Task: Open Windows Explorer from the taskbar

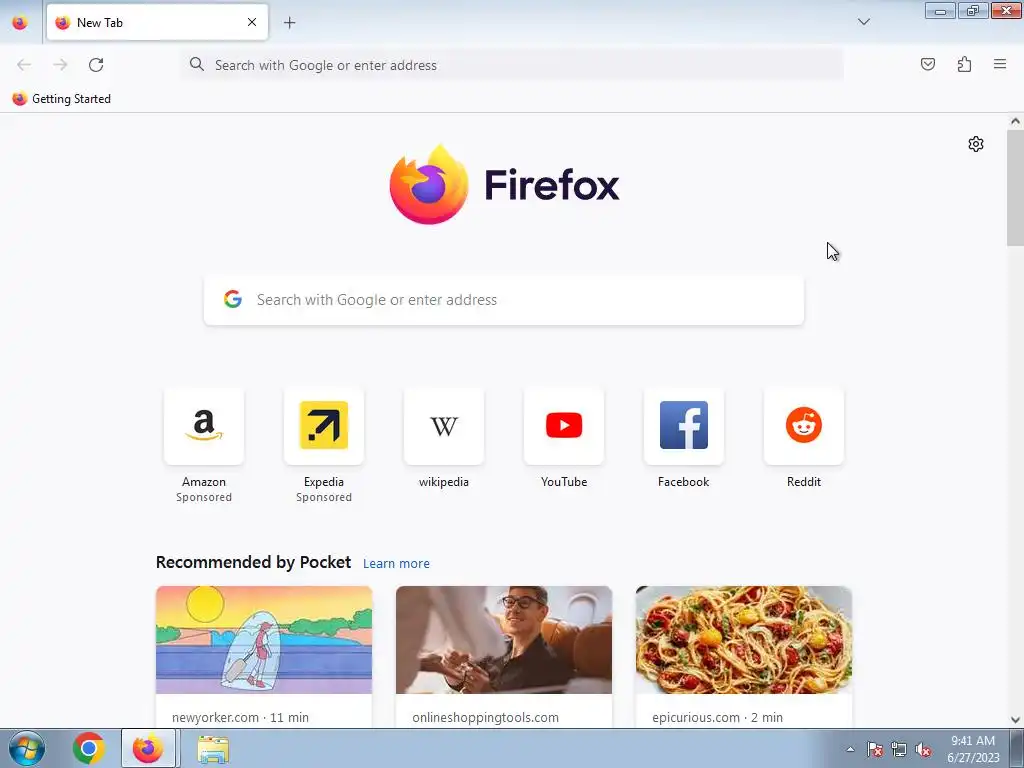Action: tap(213, 748)
